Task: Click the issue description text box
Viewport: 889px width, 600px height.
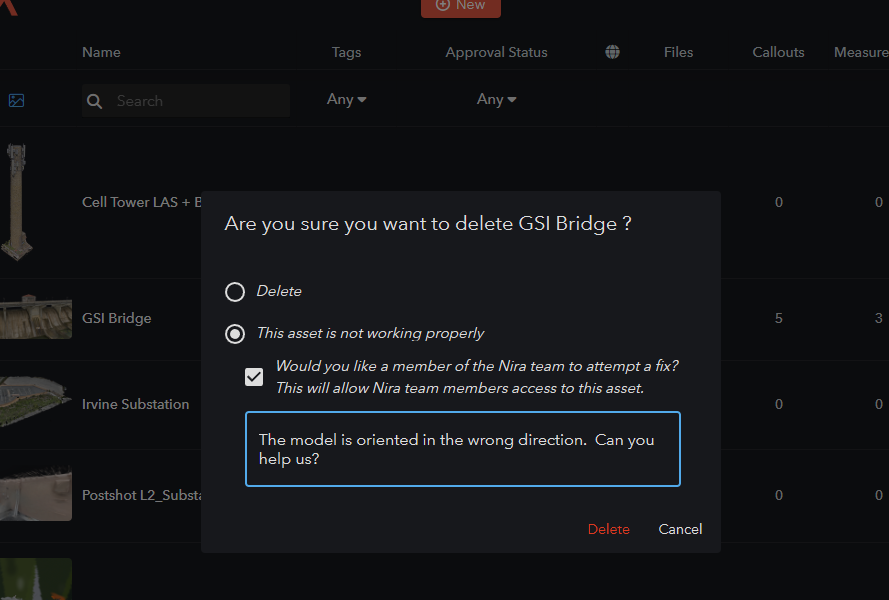Action: [463, 449]
